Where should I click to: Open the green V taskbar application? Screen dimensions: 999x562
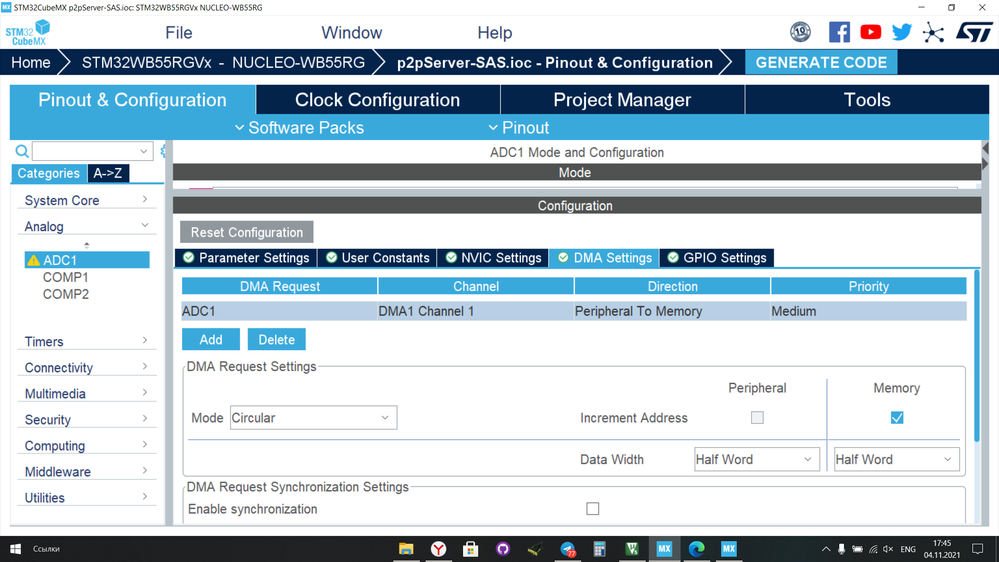pos(632,549)
